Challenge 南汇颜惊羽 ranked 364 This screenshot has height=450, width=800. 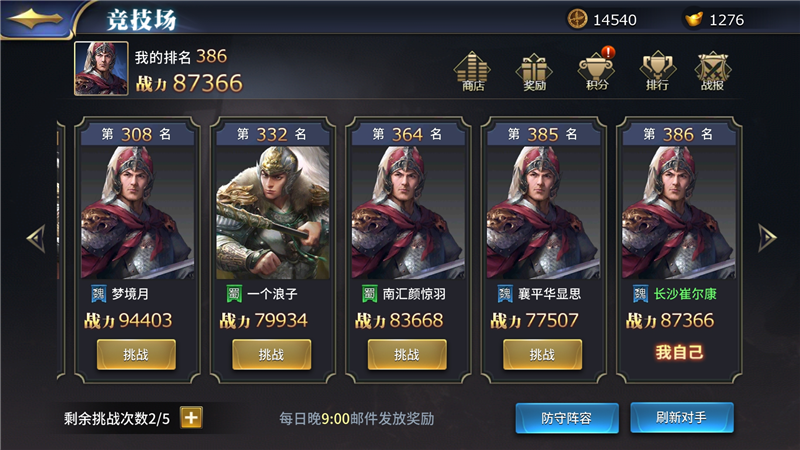pos(407,354)
